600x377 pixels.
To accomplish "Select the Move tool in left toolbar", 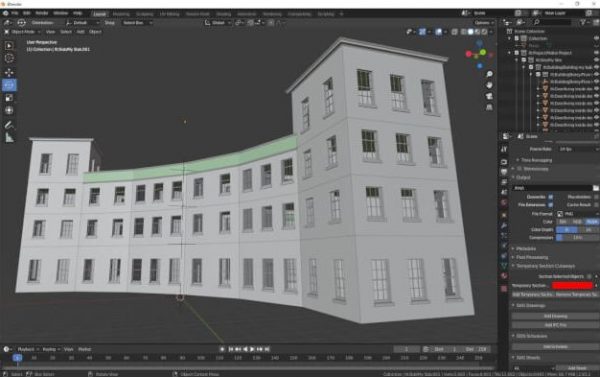I will pos(9,72).
